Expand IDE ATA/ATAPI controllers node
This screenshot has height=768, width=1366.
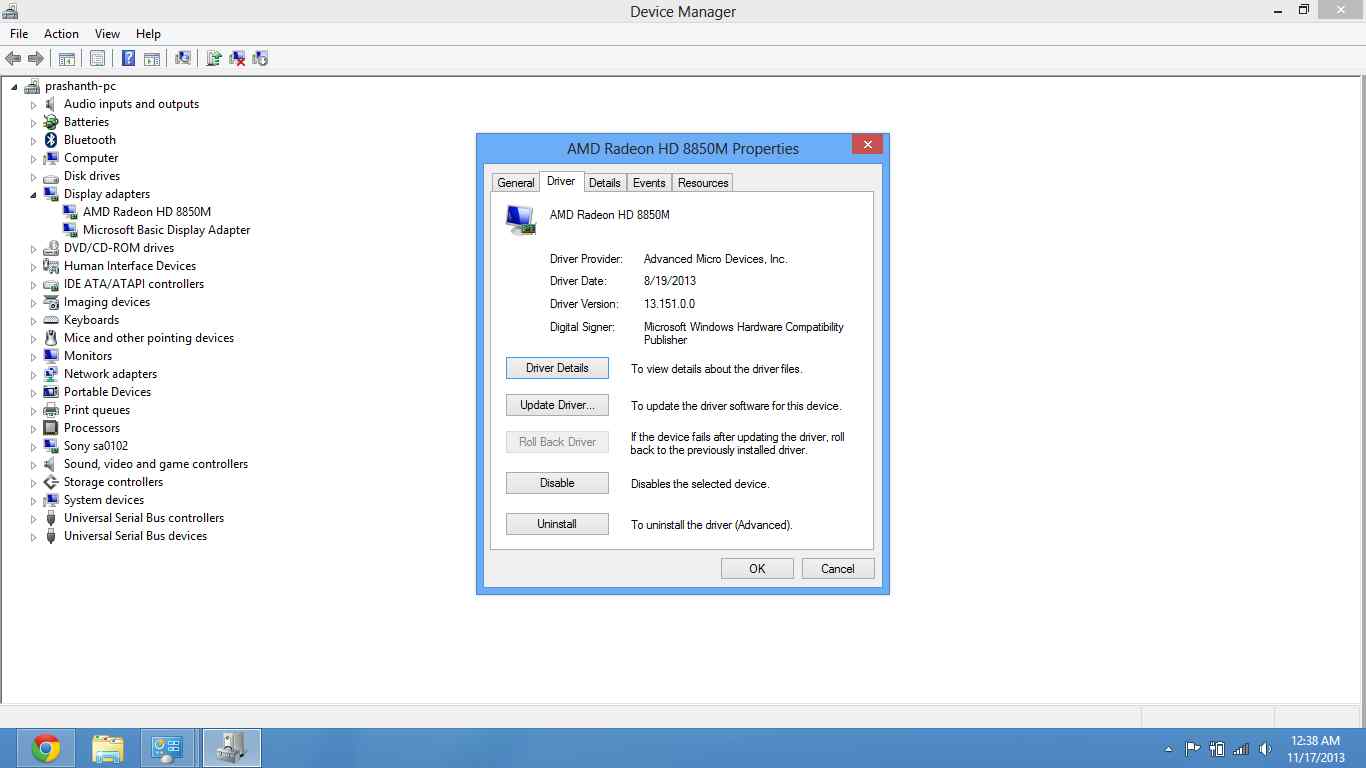click(33, 285)
